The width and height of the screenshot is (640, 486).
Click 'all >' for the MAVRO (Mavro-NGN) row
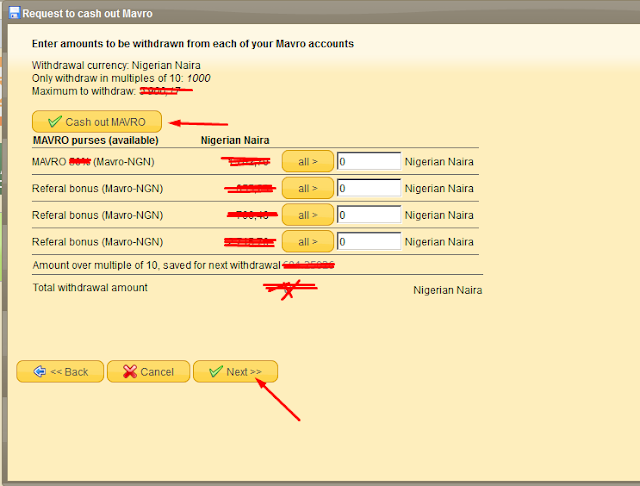coord(308,161)
